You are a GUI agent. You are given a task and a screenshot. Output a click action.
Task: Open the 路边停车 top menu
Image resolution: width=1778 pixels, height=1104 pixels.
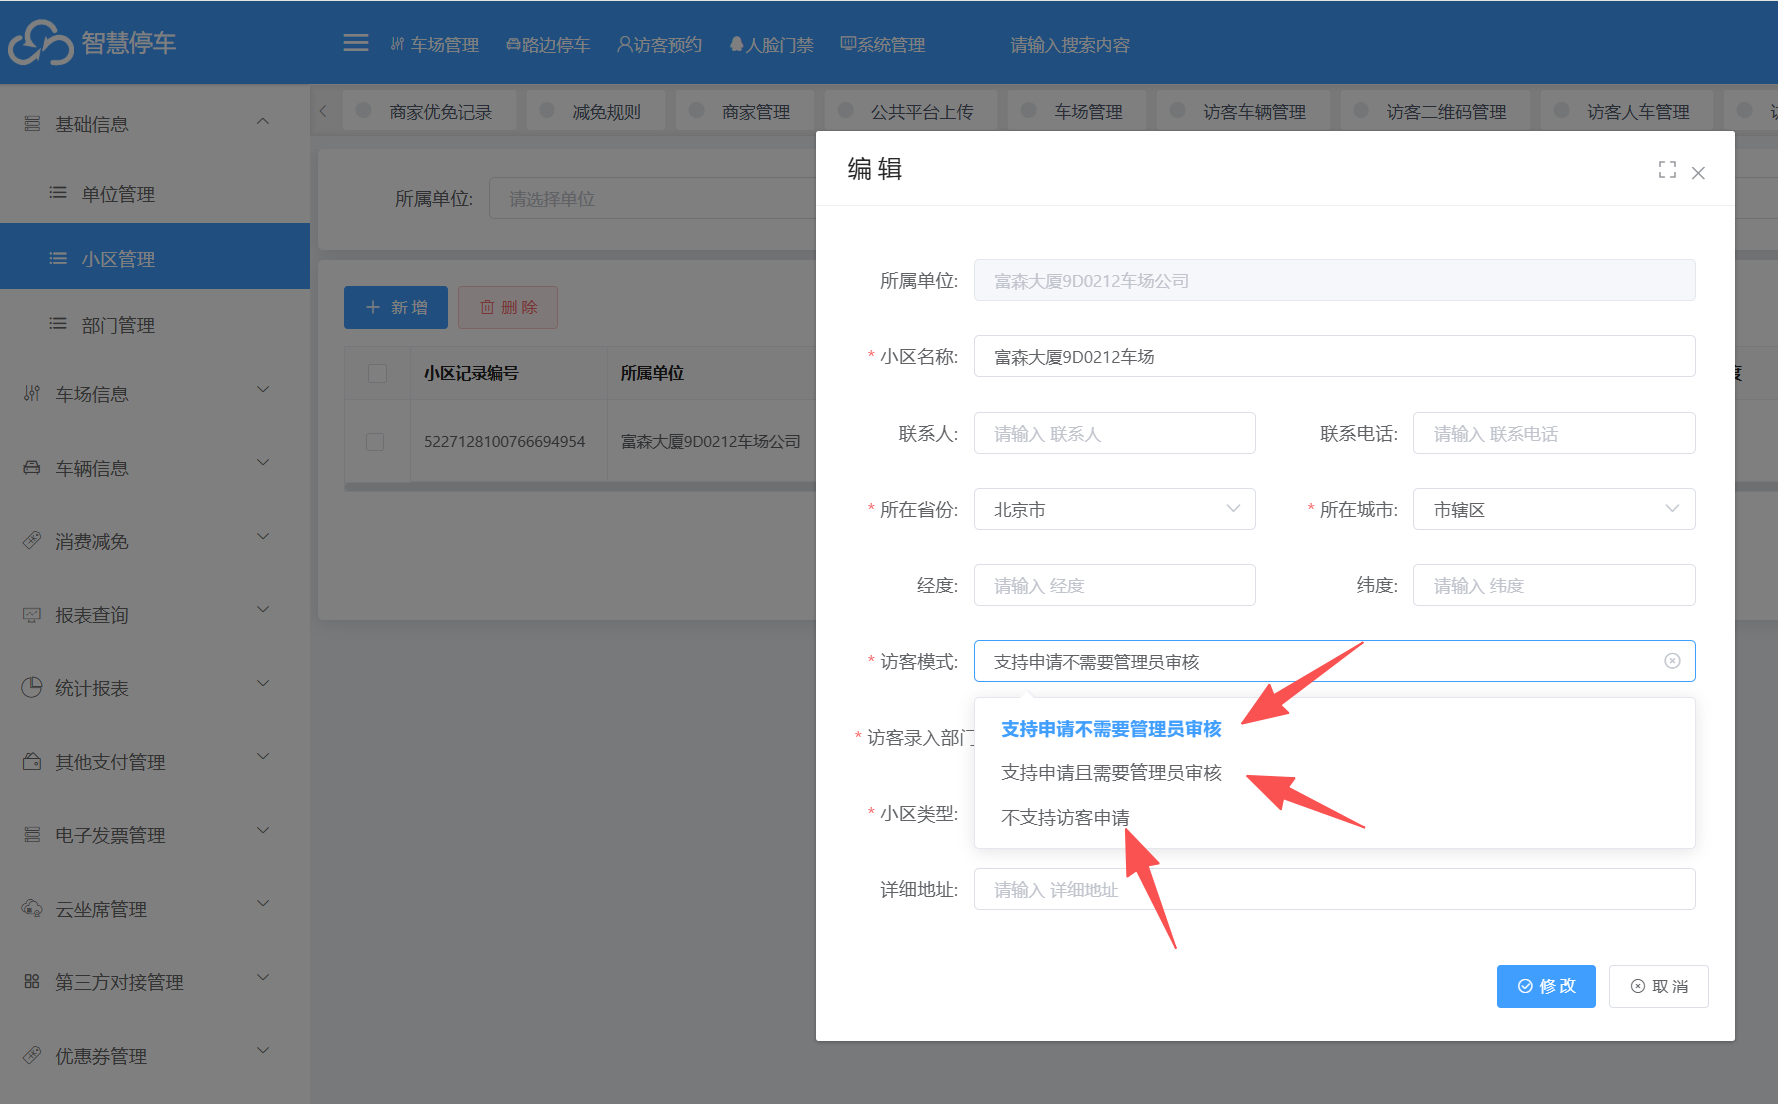[548, 44]
